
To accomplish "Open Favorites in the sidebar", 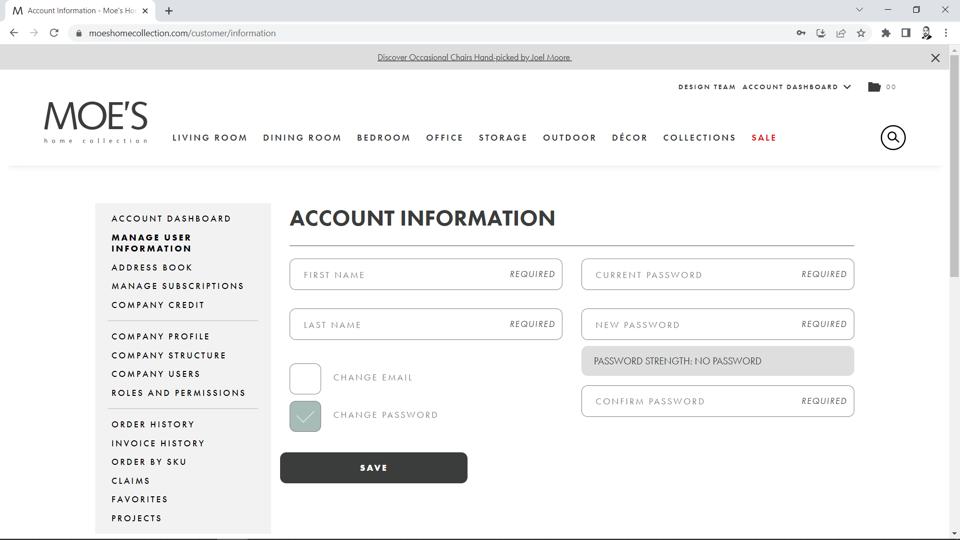I will coord(140,500).
